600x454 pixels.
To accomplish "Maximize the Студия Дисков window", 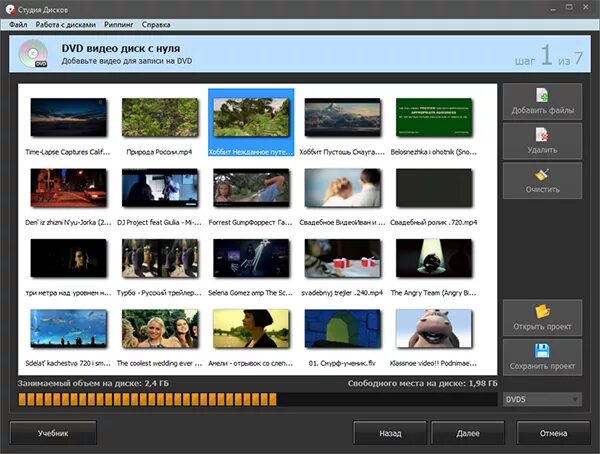I will pos(569,7).
